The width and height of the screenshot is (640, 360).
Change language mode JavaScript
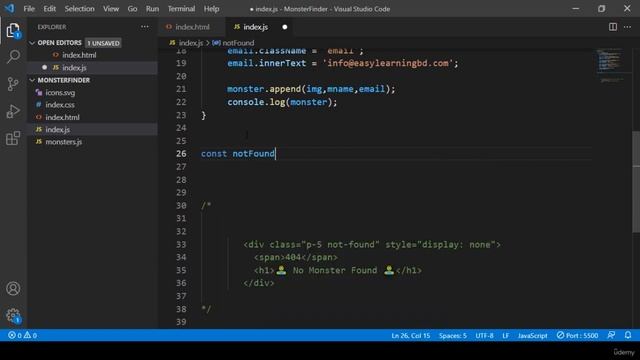(x=533, y=336)
